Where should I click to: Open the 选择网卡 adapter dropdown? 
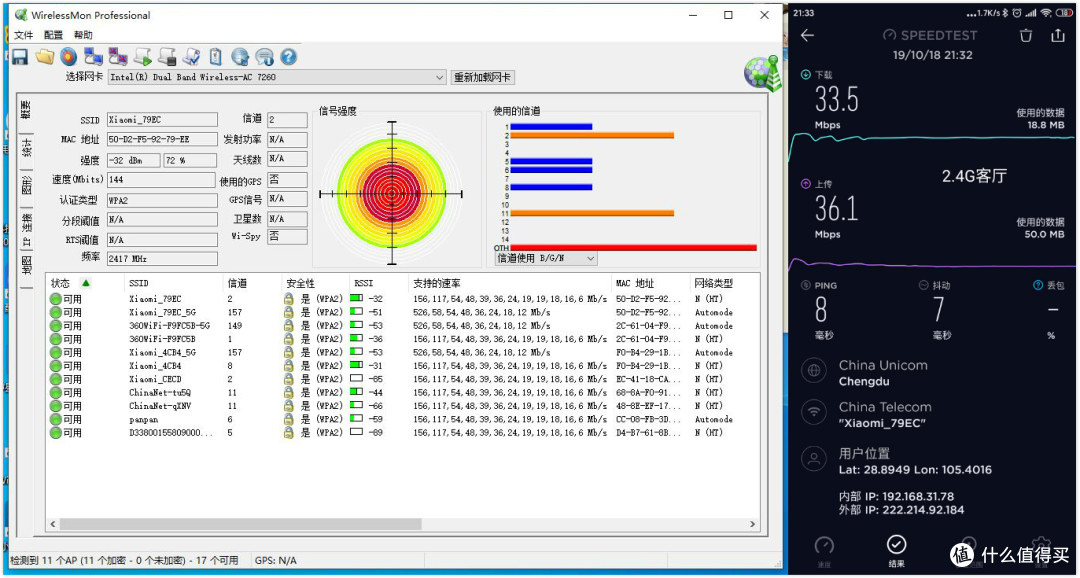[x=278, y=78]
